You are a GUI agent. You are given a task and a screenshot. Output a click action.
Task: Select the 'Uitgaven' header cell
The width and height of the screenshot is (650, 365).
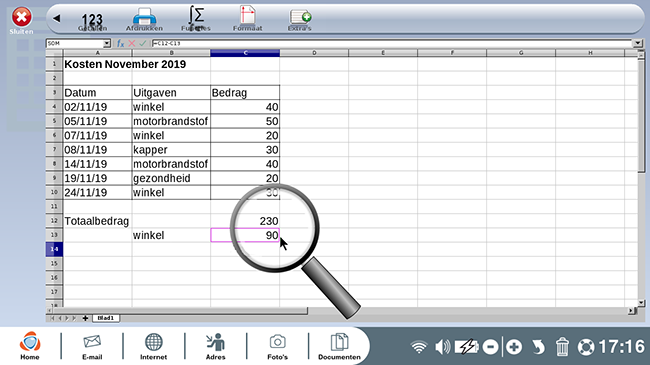[x=171, y=92]
